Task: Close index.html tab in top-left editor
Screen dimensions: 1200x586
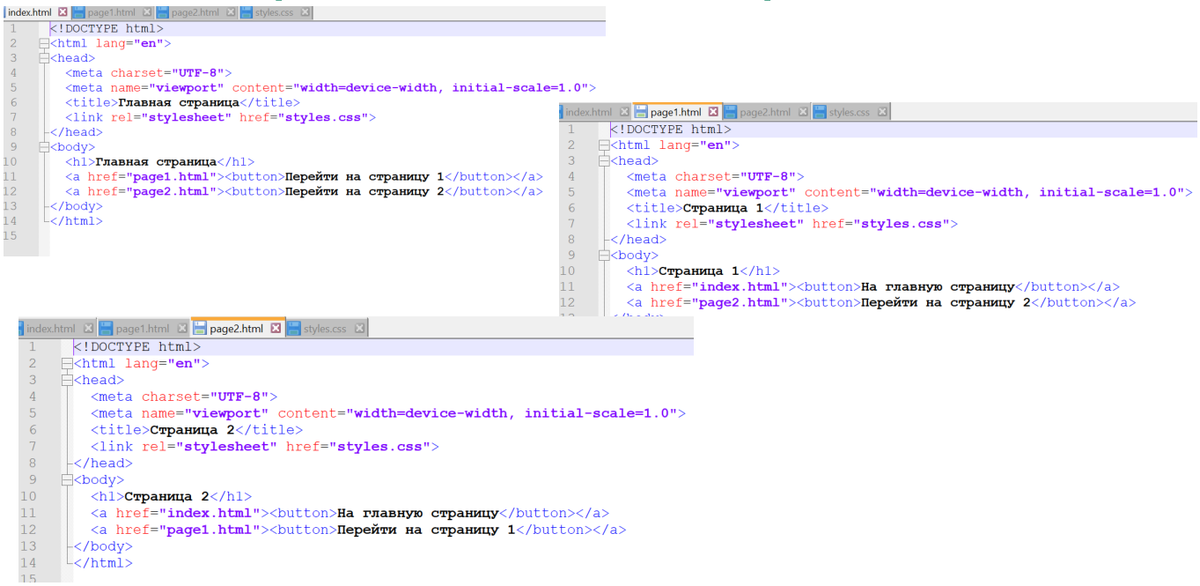Action: (x=61, y=13)
